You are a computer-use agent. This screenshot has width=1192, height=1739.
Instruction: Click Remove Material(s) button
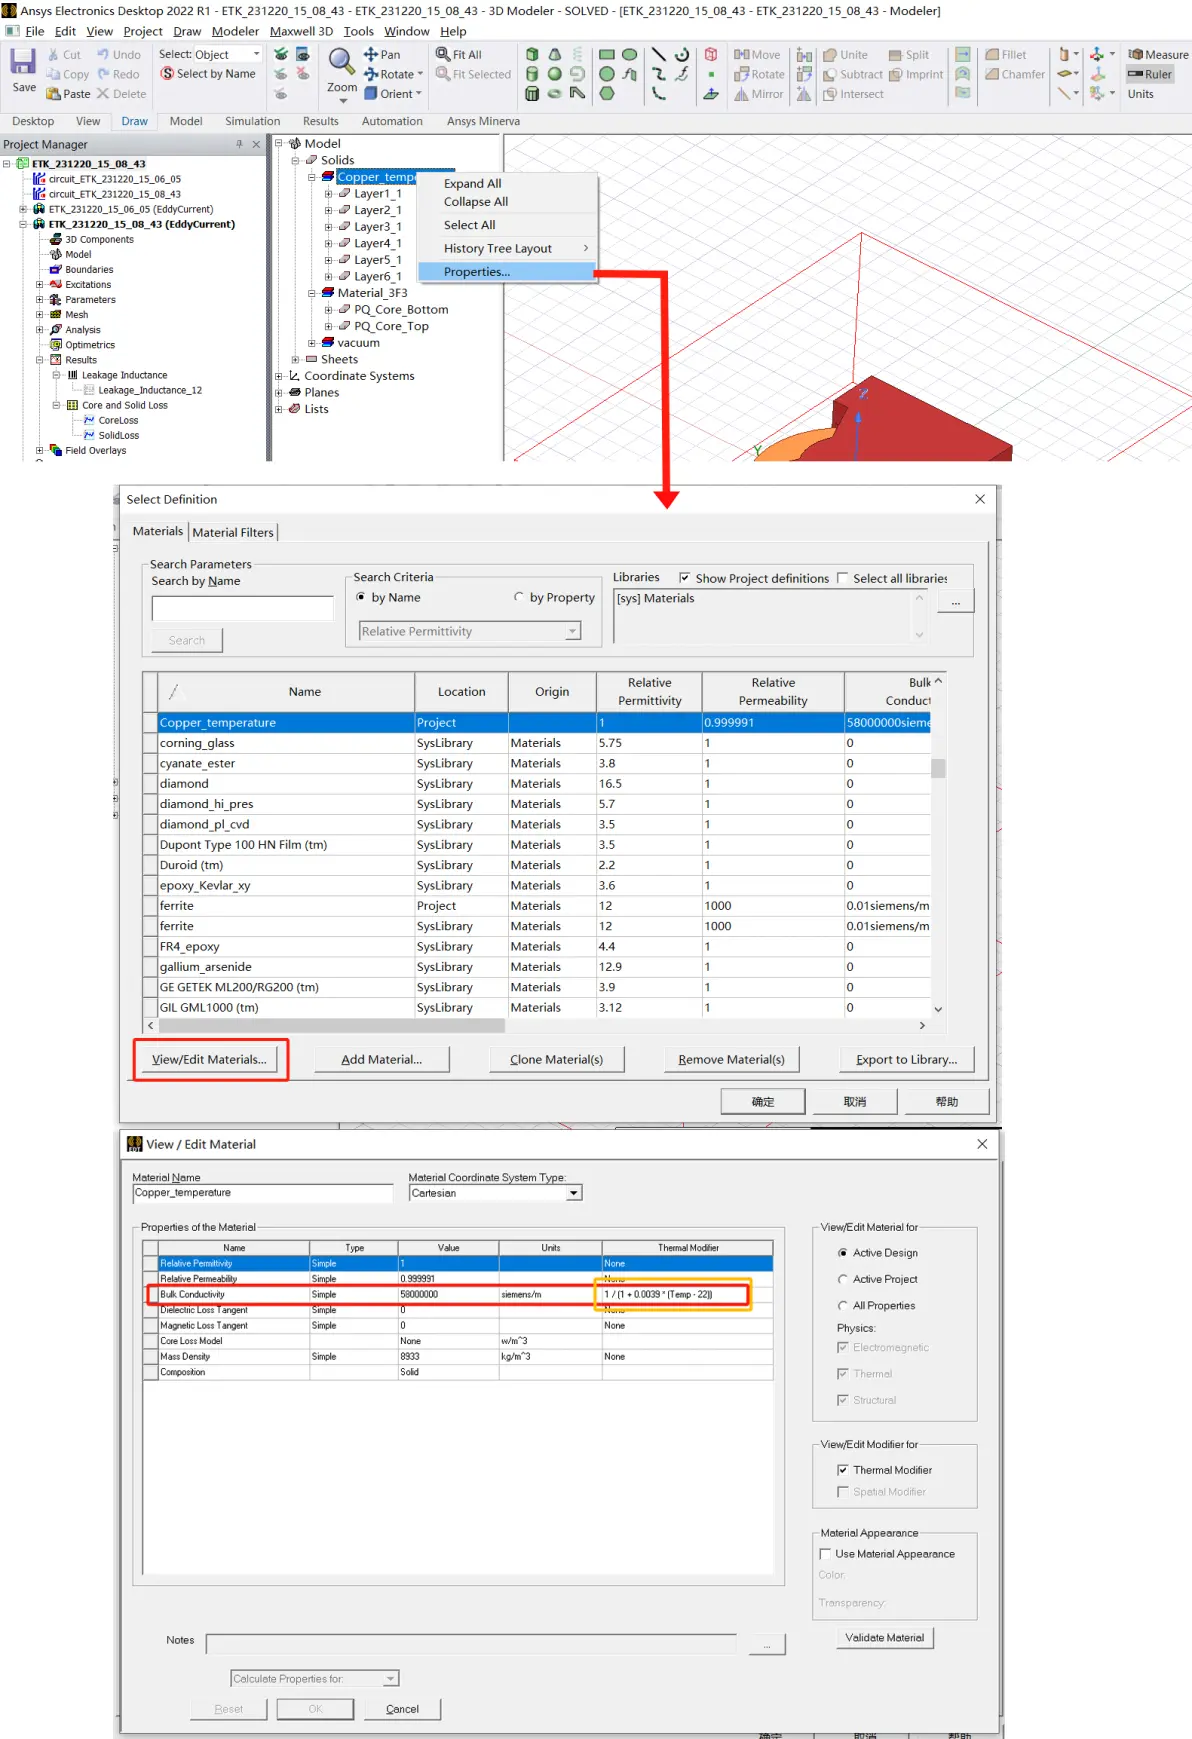pyautogui.click(x=731, y=1059)
